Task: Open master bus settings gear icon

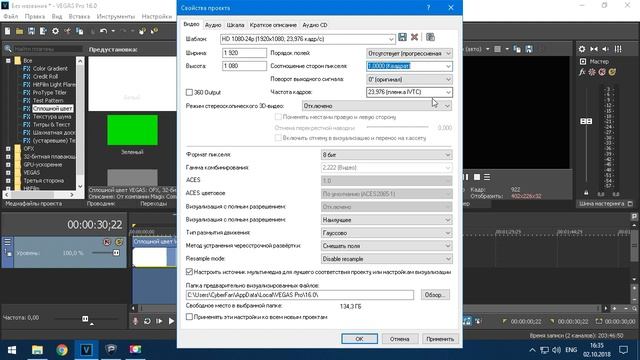Action: click(x=582, y=49)
